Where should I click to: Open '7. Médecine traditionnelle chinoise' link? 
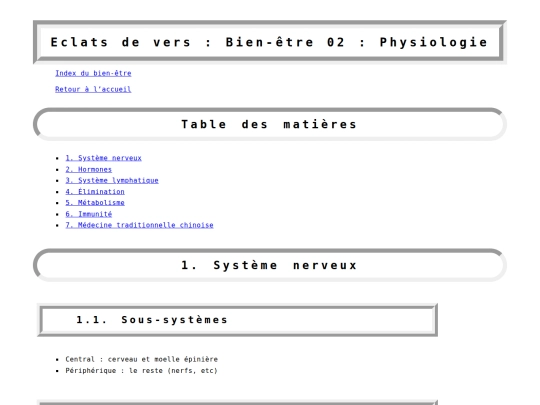point(139,225)
